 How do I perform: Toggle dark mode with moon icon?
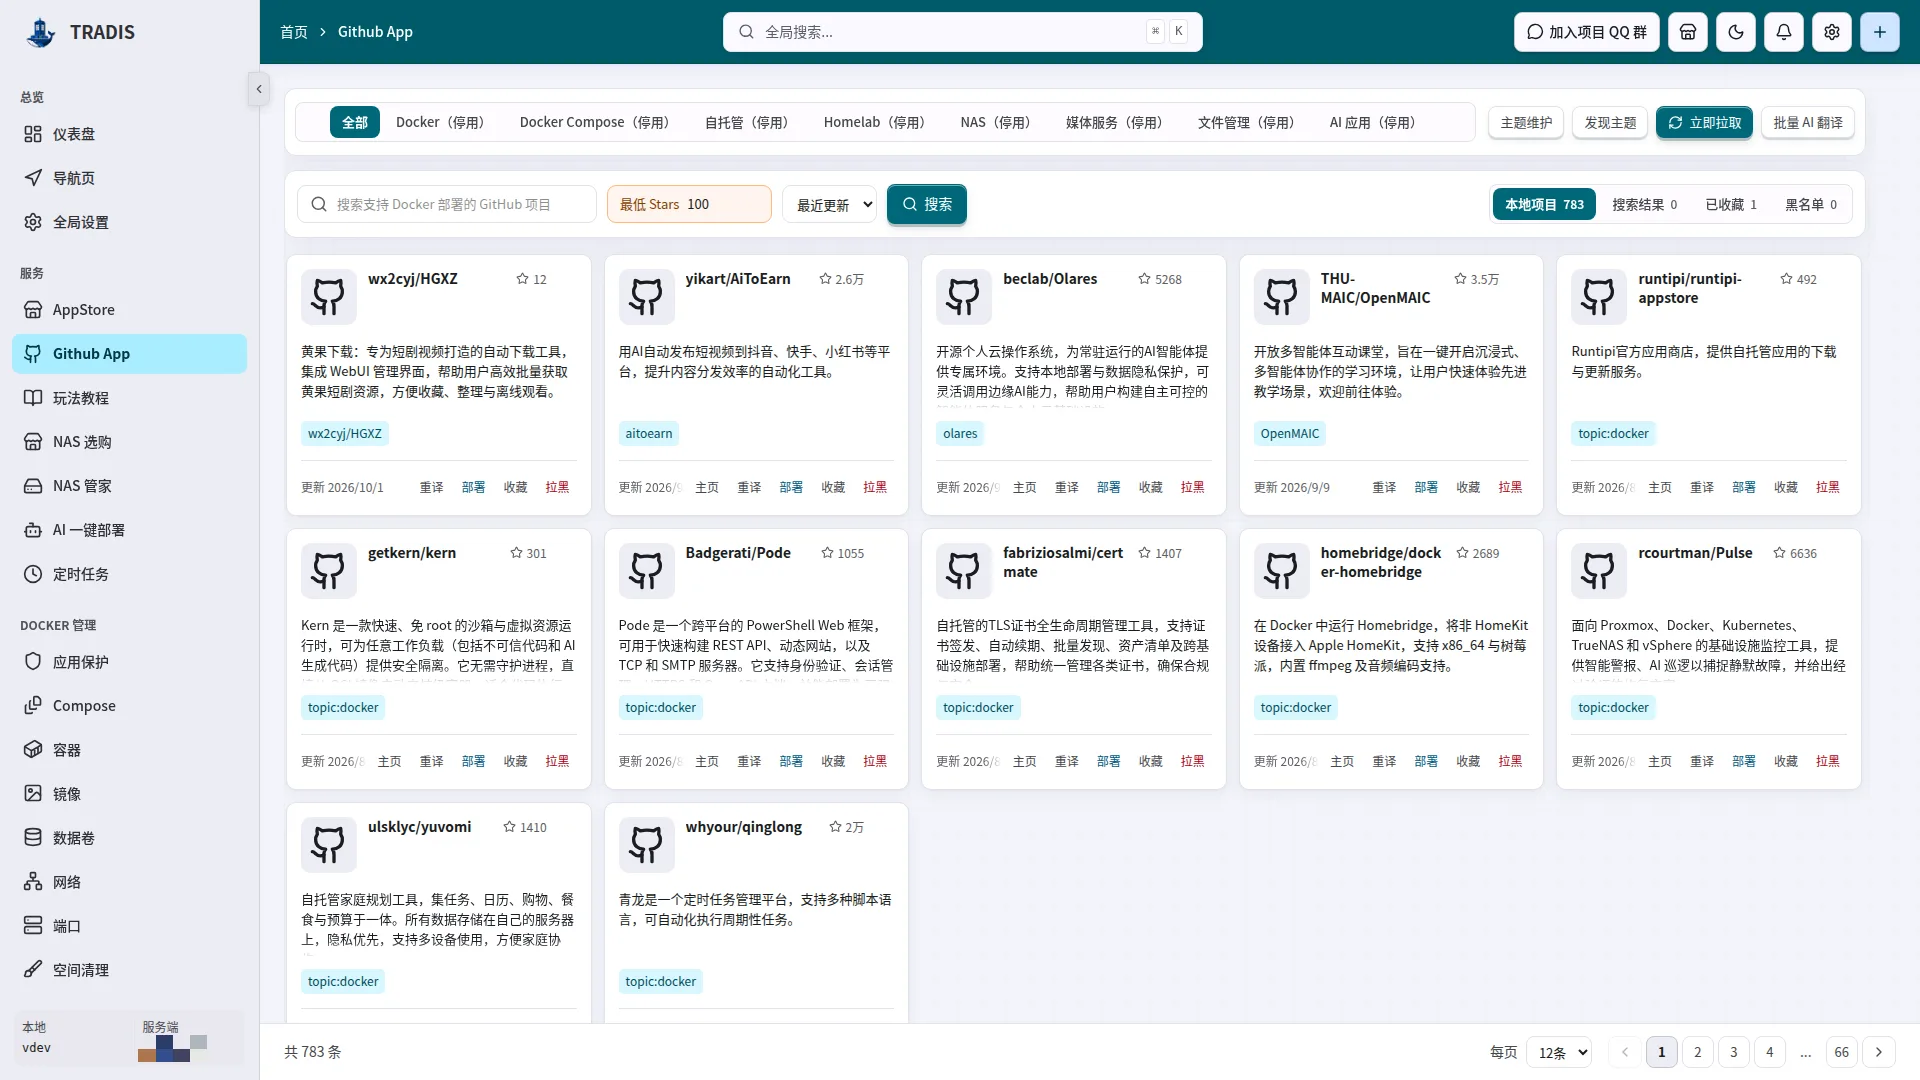click(x=1736, y=32)
